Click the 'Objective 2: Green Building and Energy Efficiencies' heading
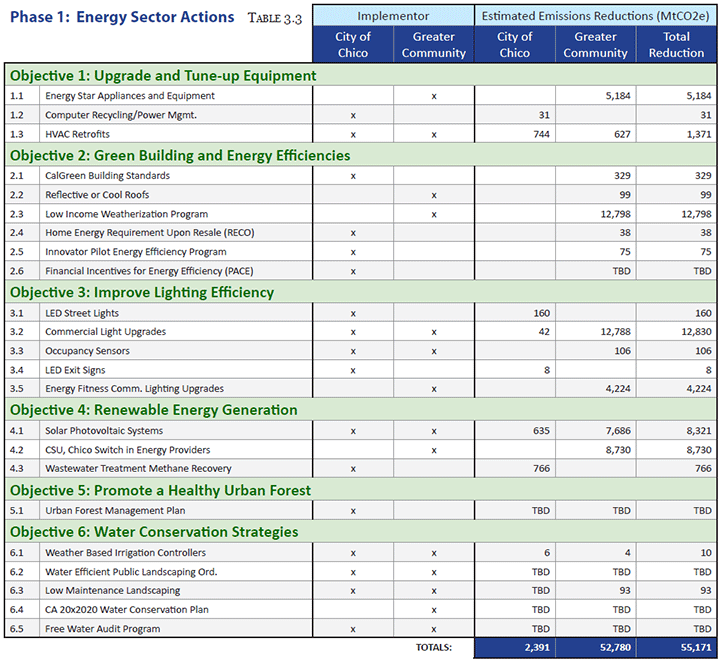The height and width of the screenshot is (661, 720). pyautogui.click(x=180, y=155)
